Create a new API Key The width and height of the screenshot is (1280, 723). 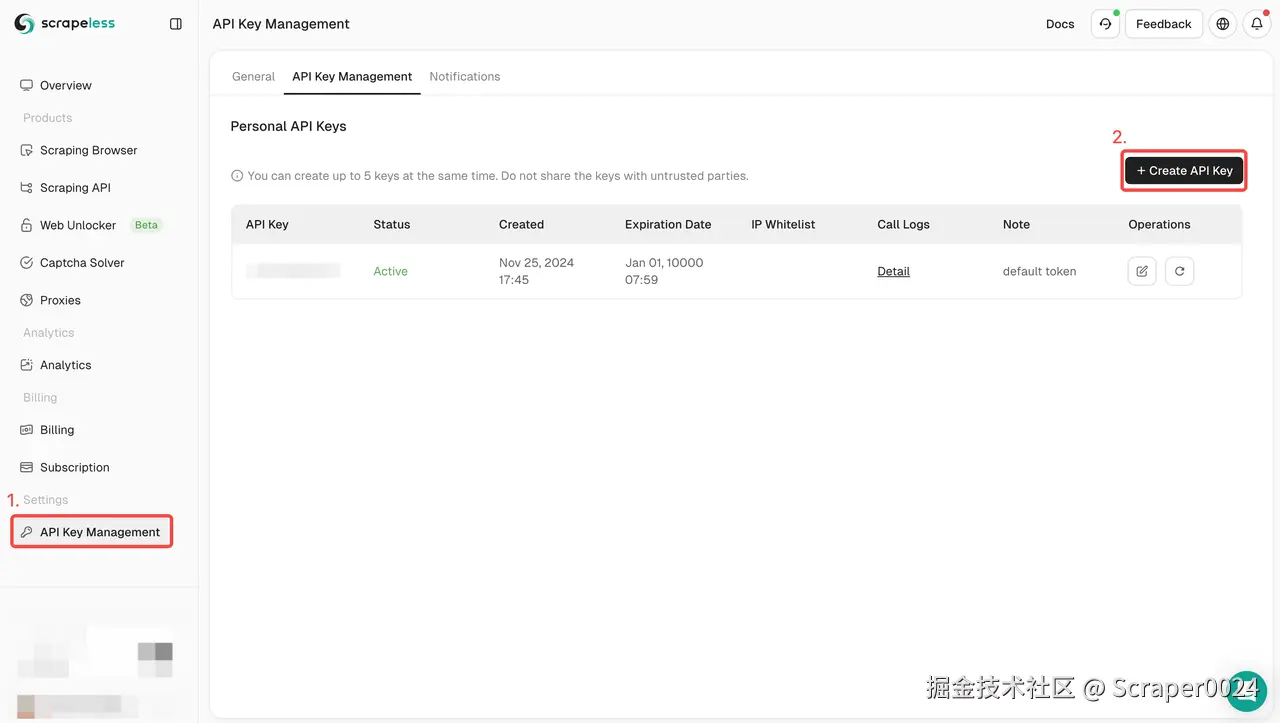[x=1184, y=170]
